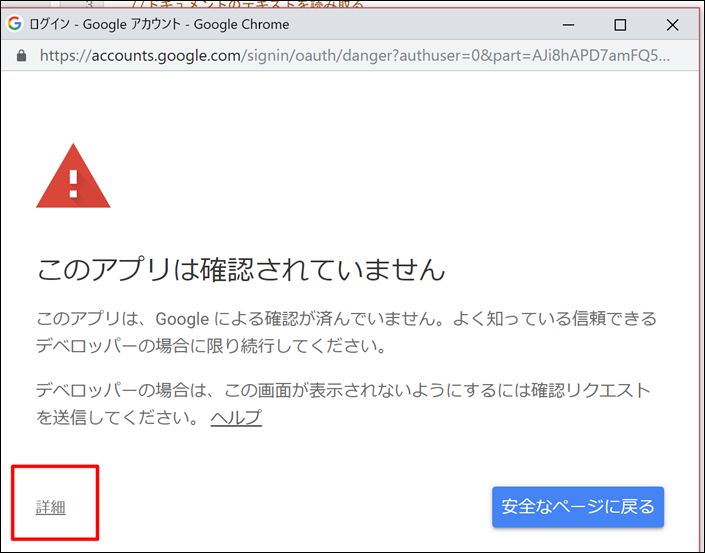The height and width of the screenshot is (553, 705).
Task: Open the ヘルプ link
Action: (236, 418)
